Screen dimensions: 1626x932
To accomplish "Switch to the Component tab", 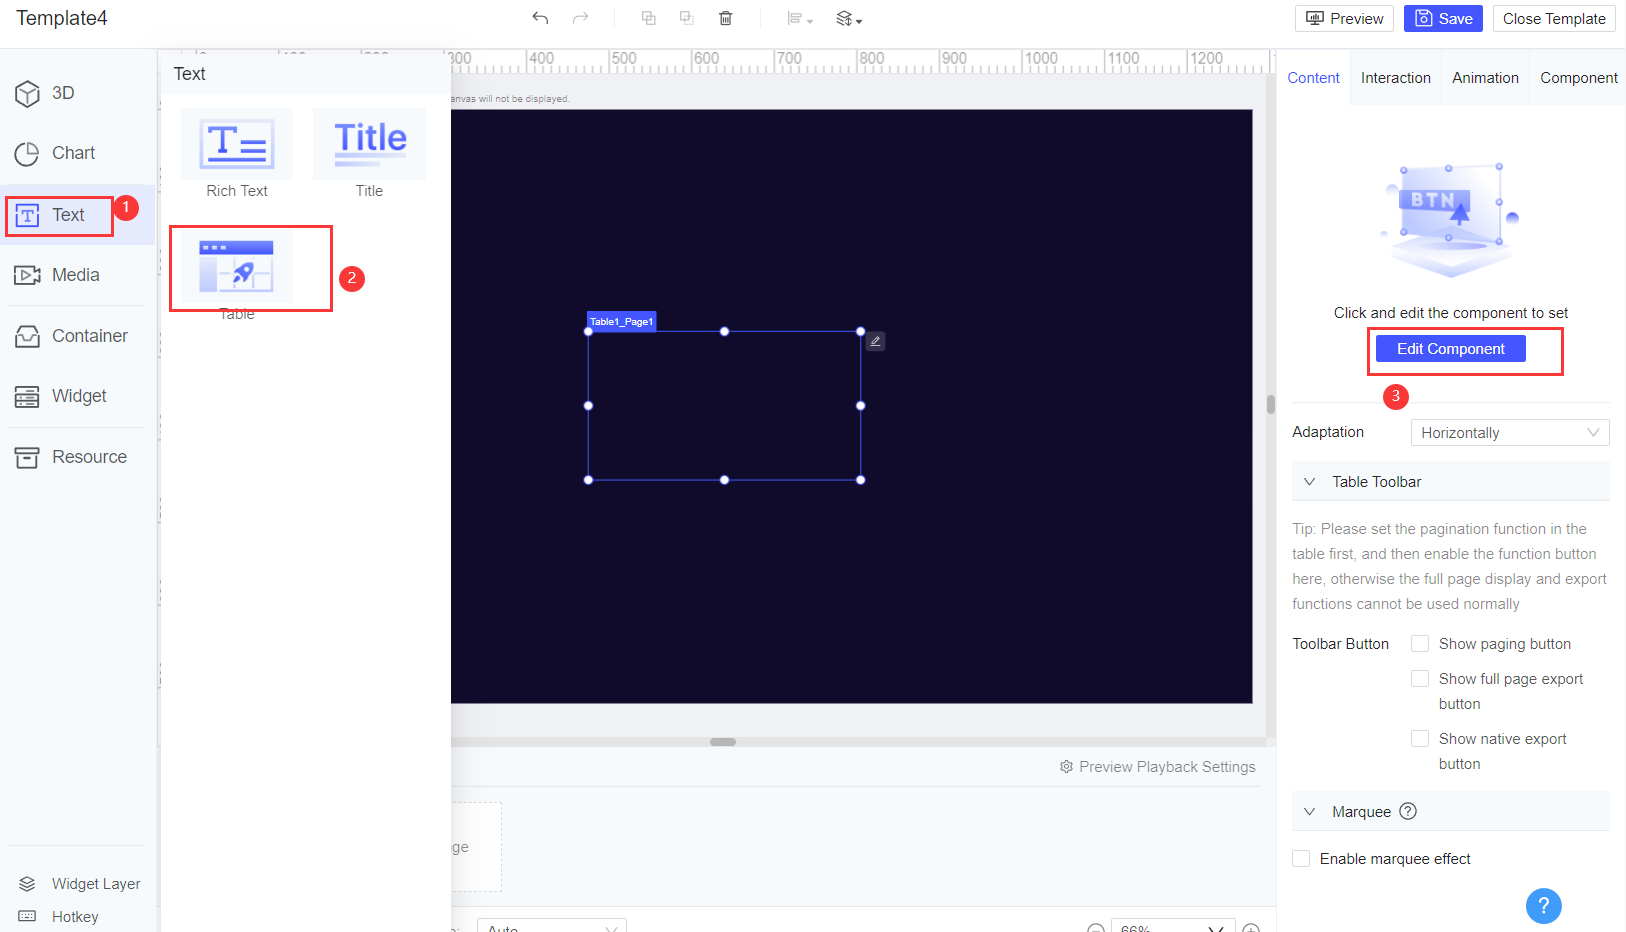I will coord(1578,78).
